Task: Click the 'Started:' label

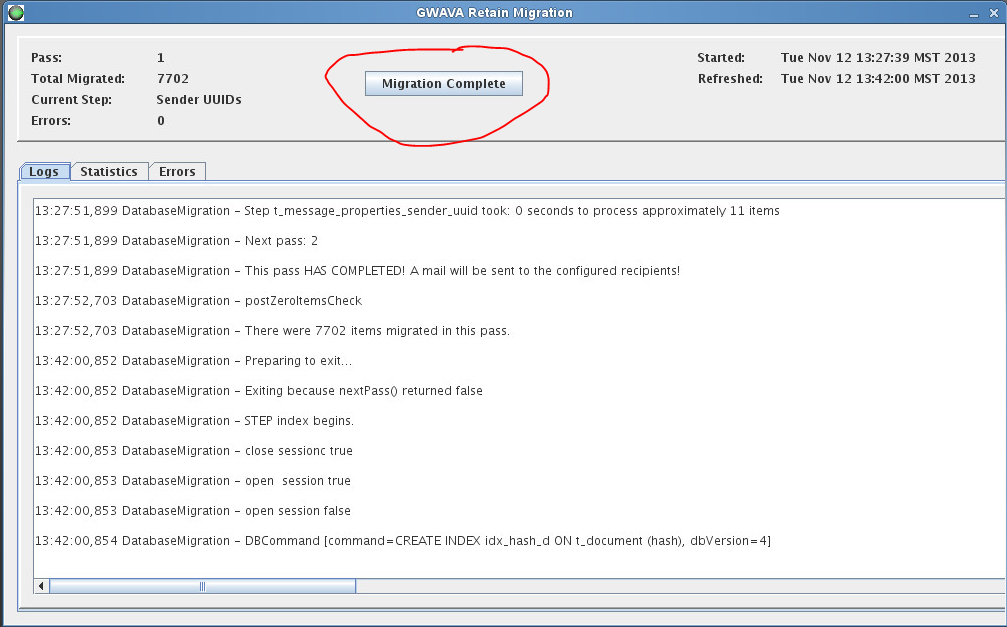Action: (x=721, y=58)
